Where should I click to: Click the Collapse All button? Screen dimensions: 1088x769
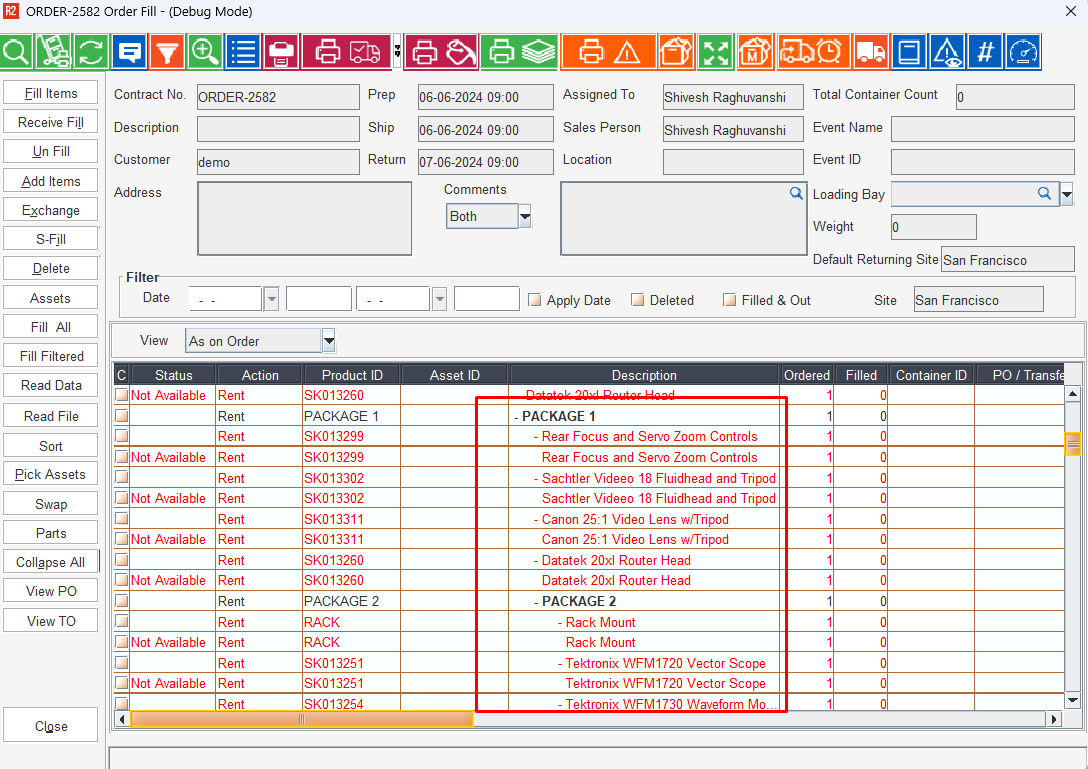click(51, 562)
